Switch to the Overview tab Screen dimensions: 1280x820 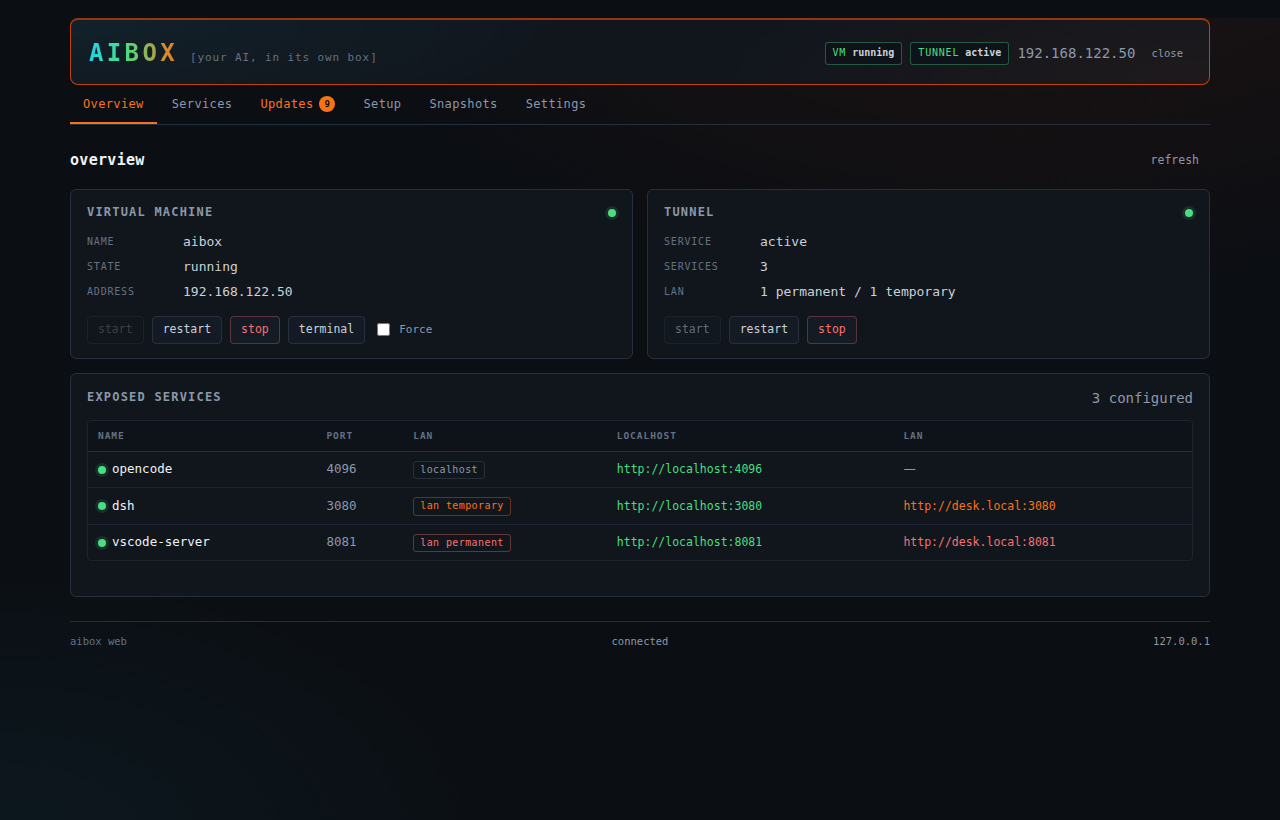click(x=113, y=104)
